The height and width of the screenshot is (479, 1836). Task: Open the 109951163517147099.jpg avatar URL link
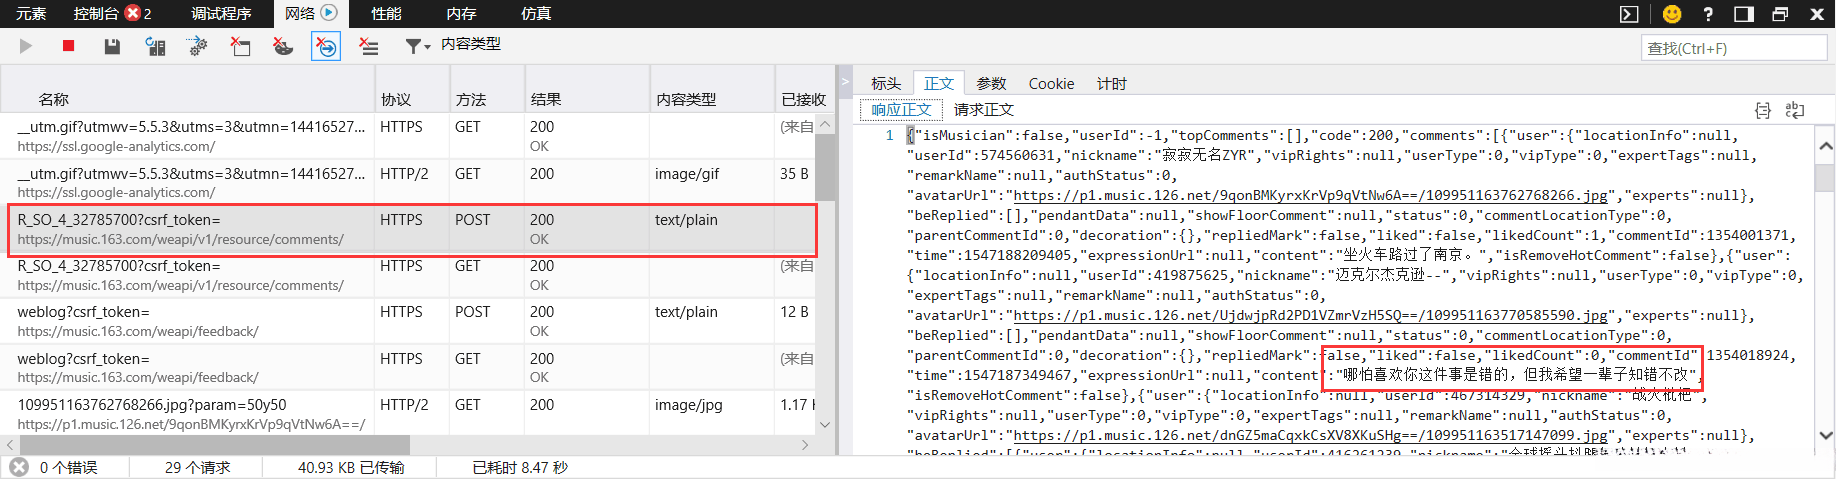pyautogui.click(x=1311, y=435)
